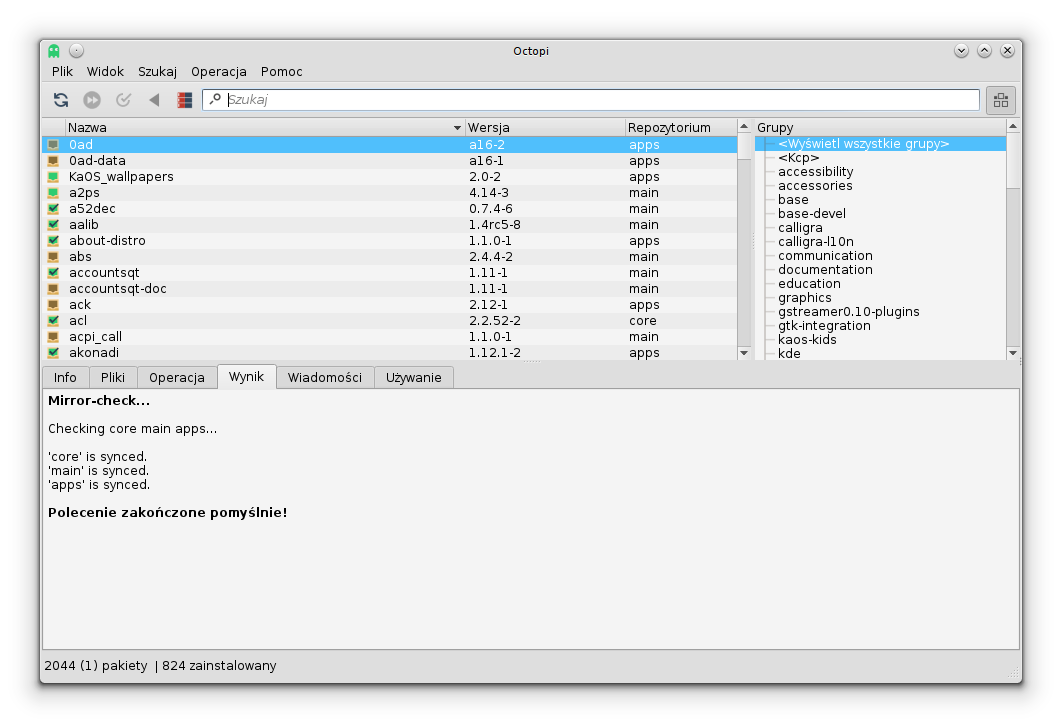Click the Szukaj search input field

pyautogui.click(x=591, y=100)
